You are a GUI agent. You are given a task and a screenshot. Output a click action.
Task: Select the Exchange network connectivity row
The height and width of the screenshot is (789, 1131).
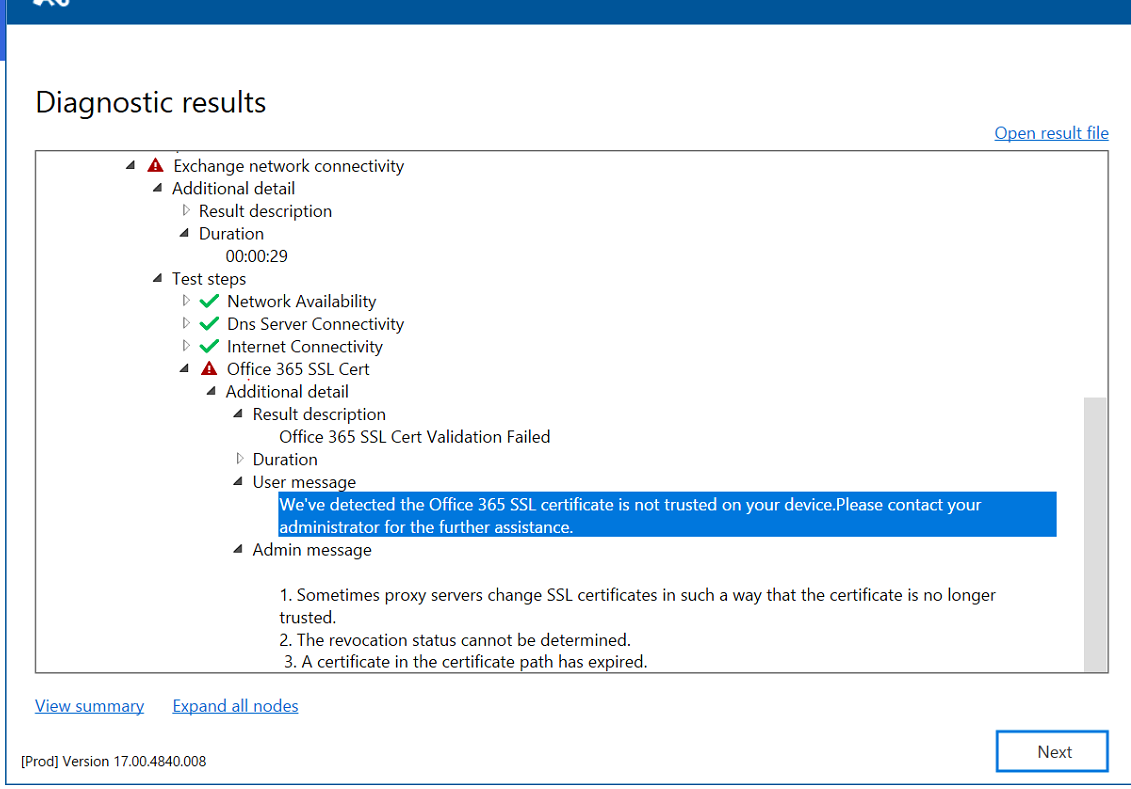pyautogui.click(x=289, y=166)
